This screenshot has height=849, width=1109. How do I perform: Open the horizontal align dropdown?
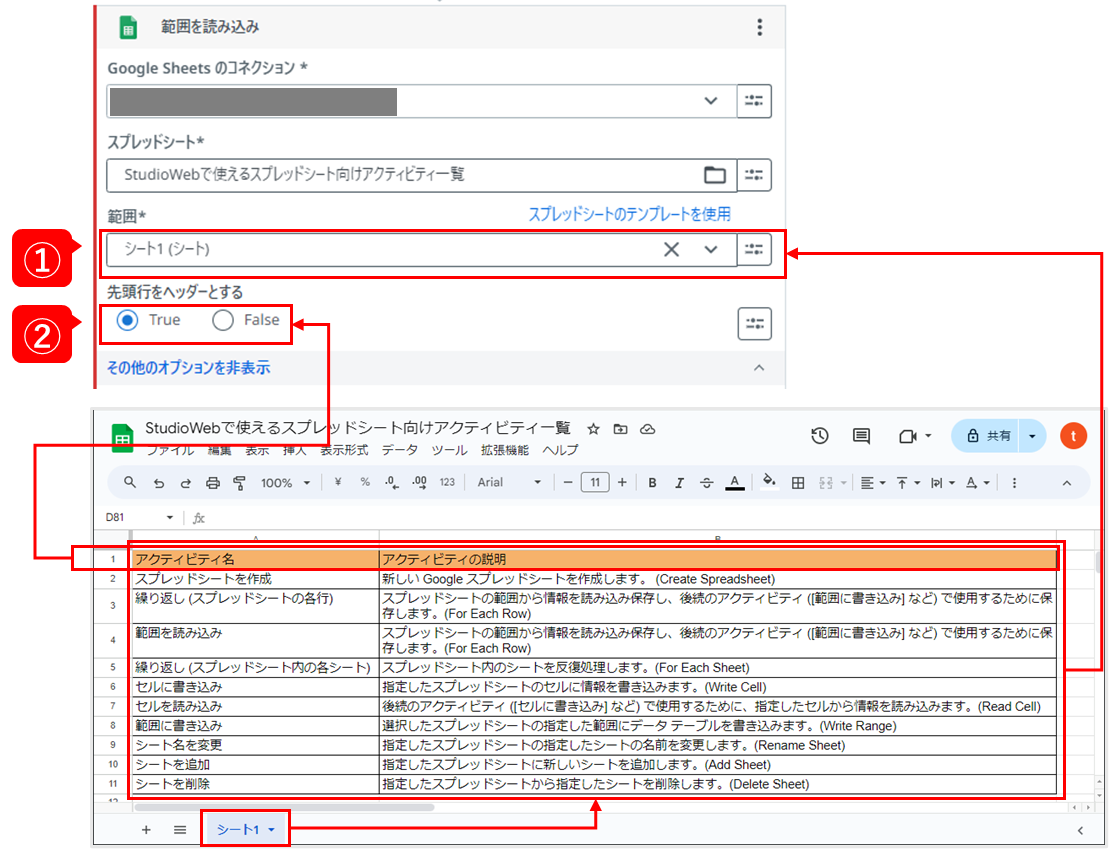tap(873, 483)
